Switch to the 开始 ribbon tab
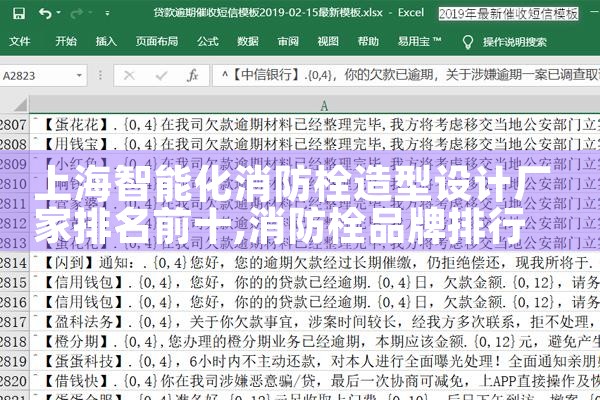The width and height of the screenshot is (600, 400). pos(66,41)
